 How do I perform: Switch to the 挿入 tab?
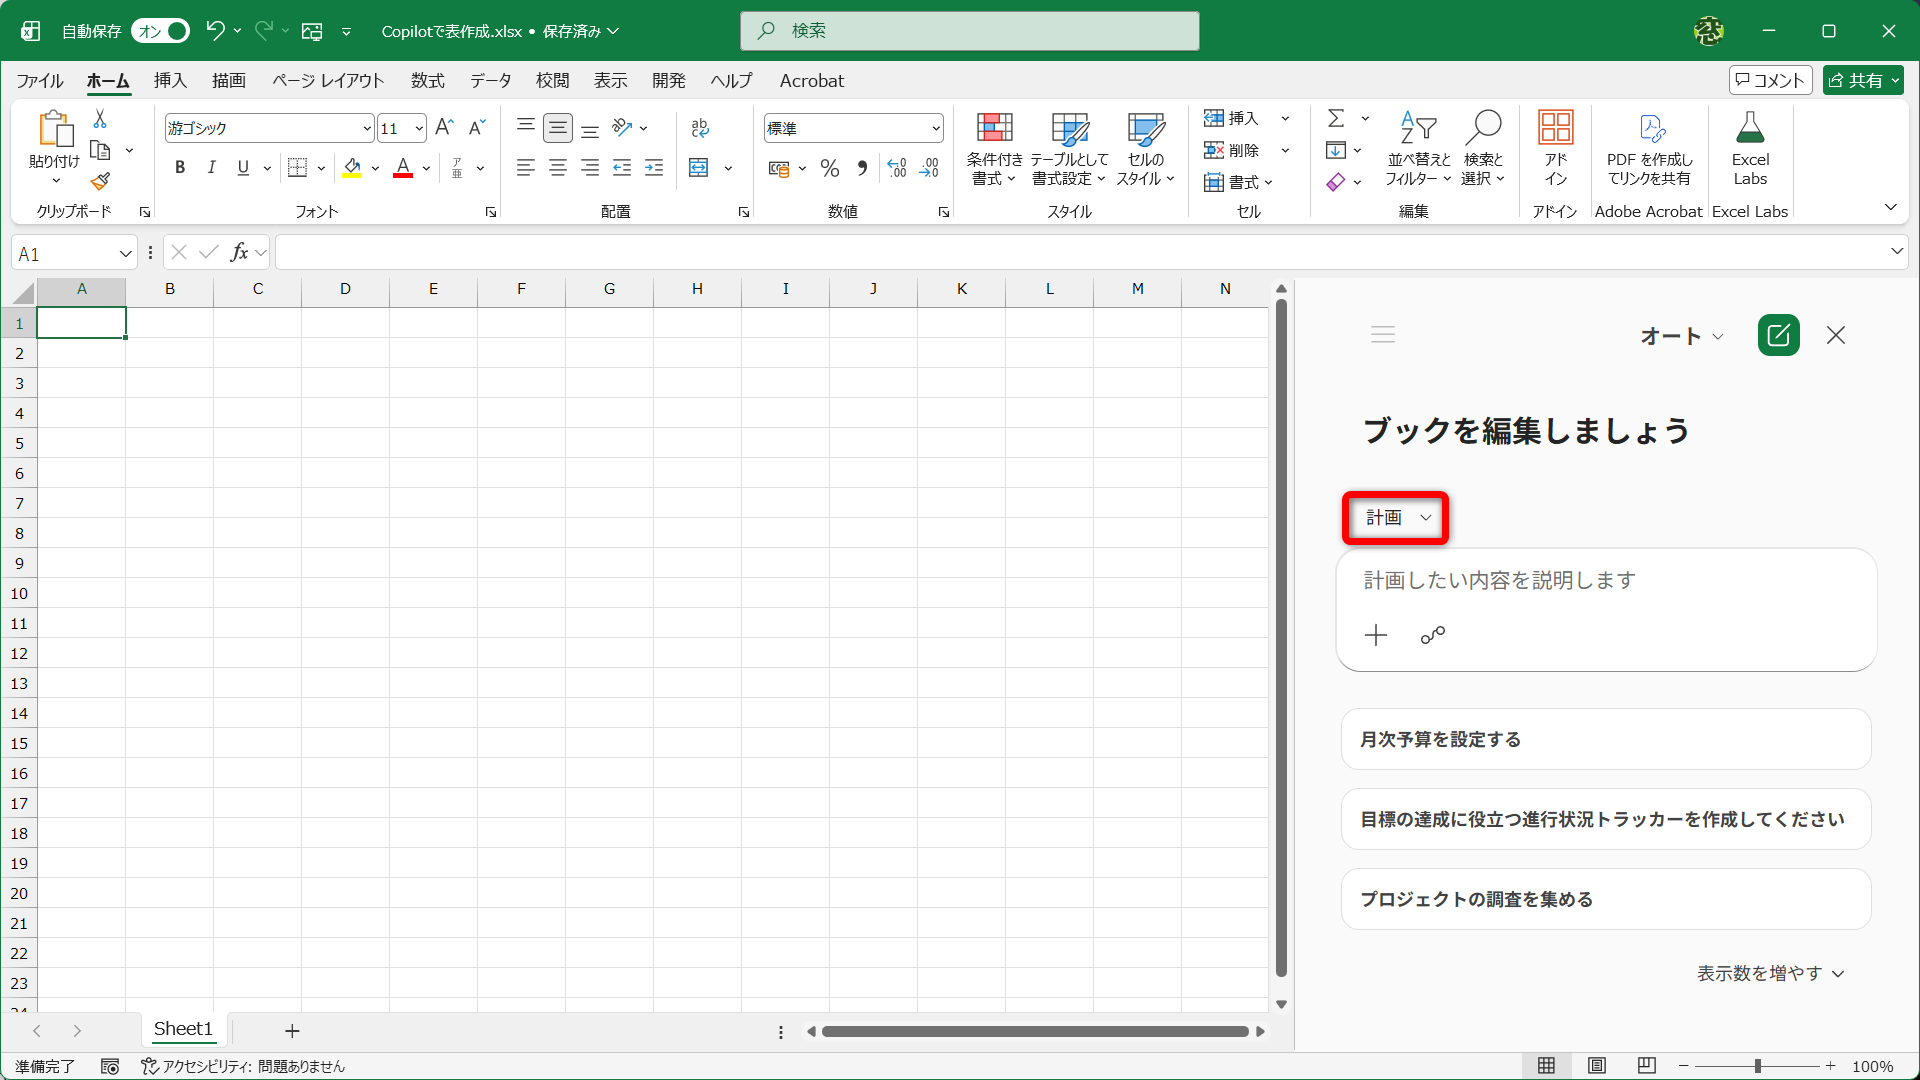pyautogui.click(x=170, y=81)
